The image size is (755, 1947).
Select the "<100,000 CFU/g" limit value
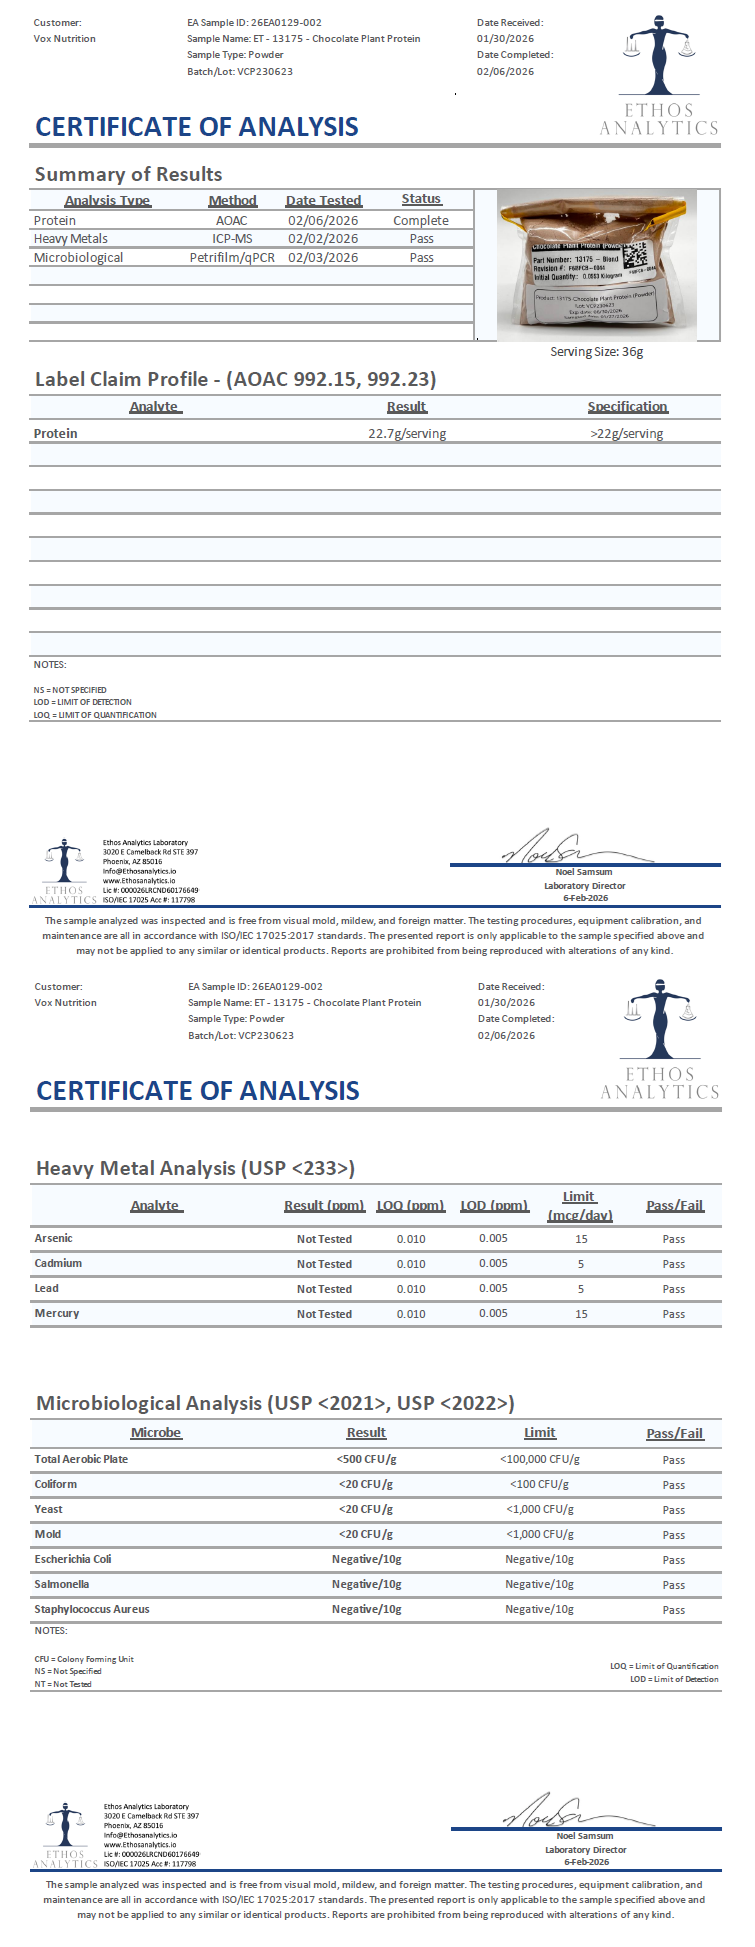pyautogui.click(x=540, y=1460)
